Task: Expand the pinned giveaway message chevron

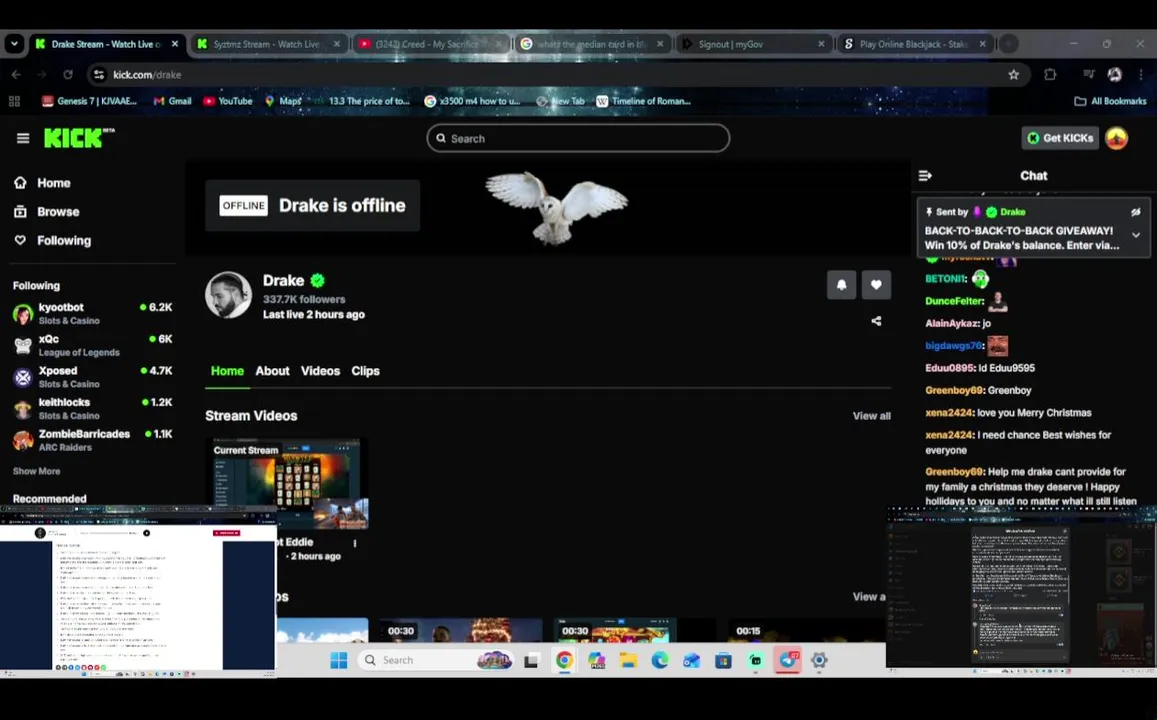Action: pos(1136,235)
